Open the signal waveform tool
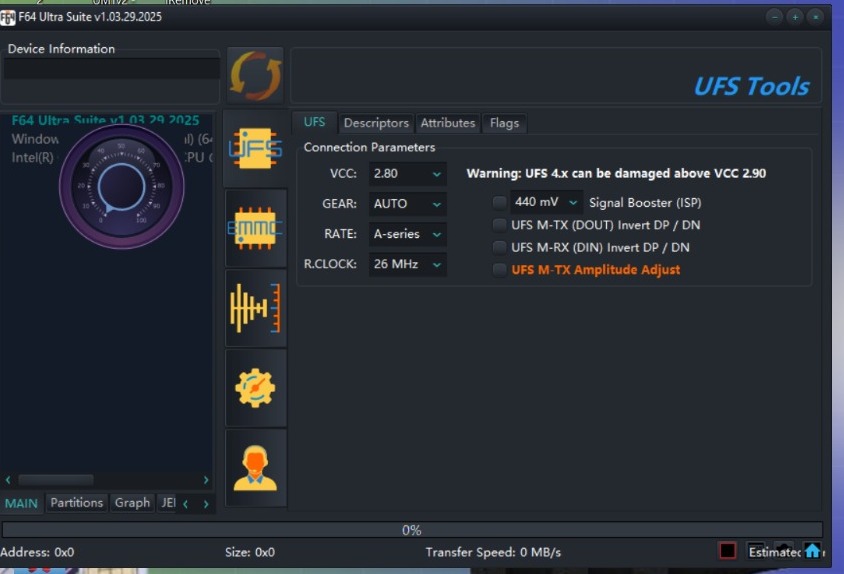Image resolution: width=844 pixels, height=574 pixels. 255,308
